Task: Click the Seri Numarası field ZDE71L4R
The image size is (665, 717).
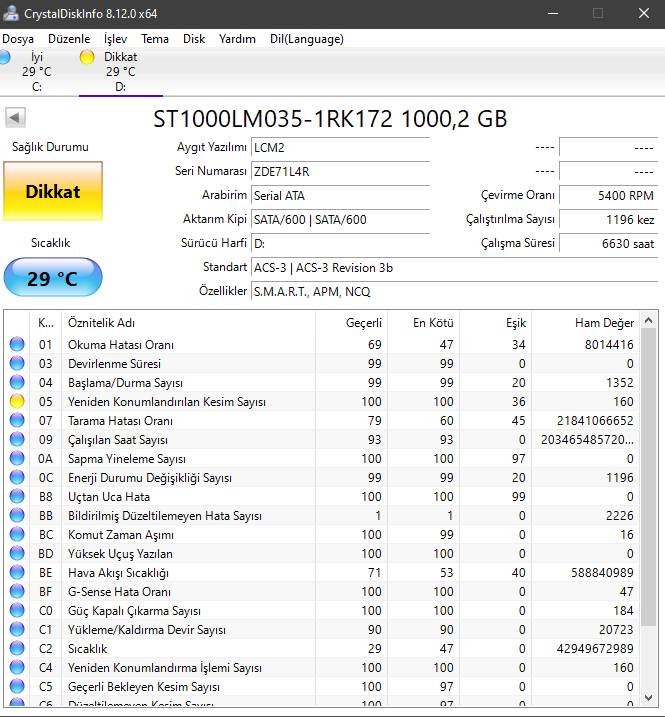Action: 340,171
